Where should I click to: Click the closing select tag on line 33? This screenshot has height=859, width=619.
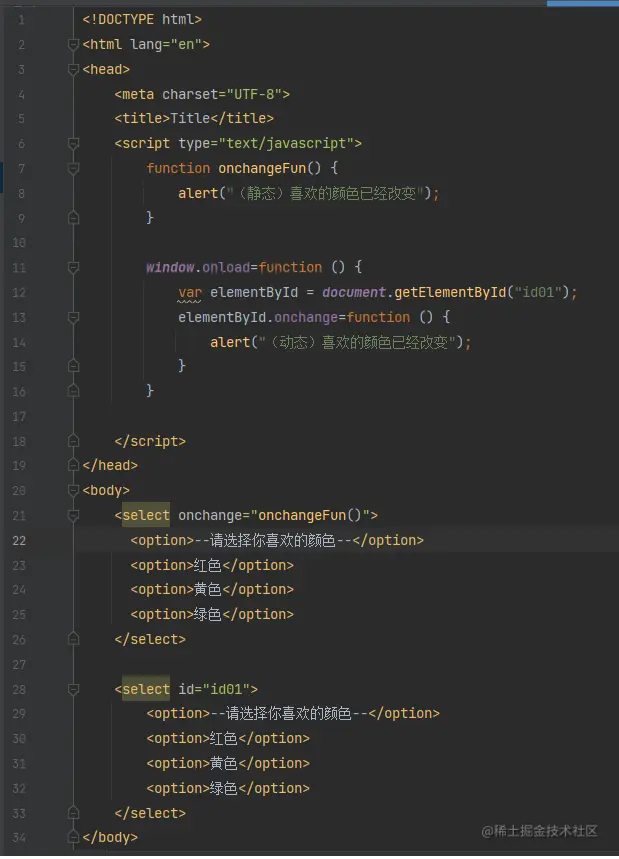pyautogui.click(x=150, y=813)
